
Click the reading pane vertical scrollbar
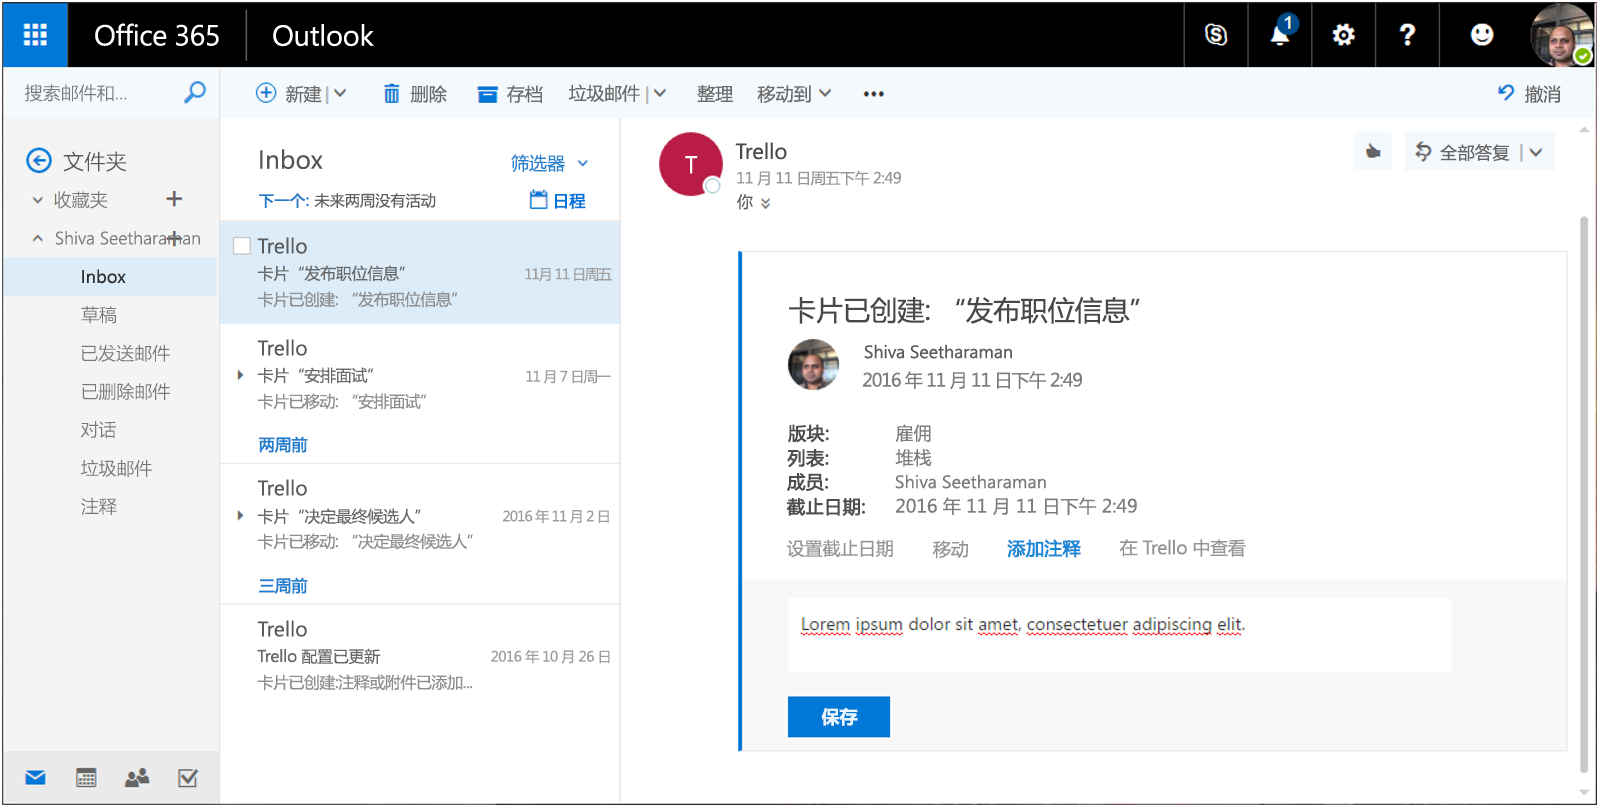(1584, 495)
